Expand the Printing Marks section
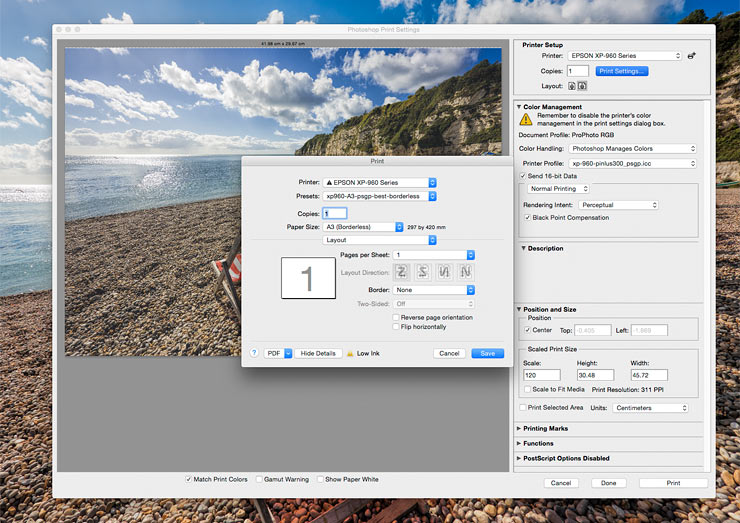The width and height of the screenshot is (740, 523). tap(519, 428)
